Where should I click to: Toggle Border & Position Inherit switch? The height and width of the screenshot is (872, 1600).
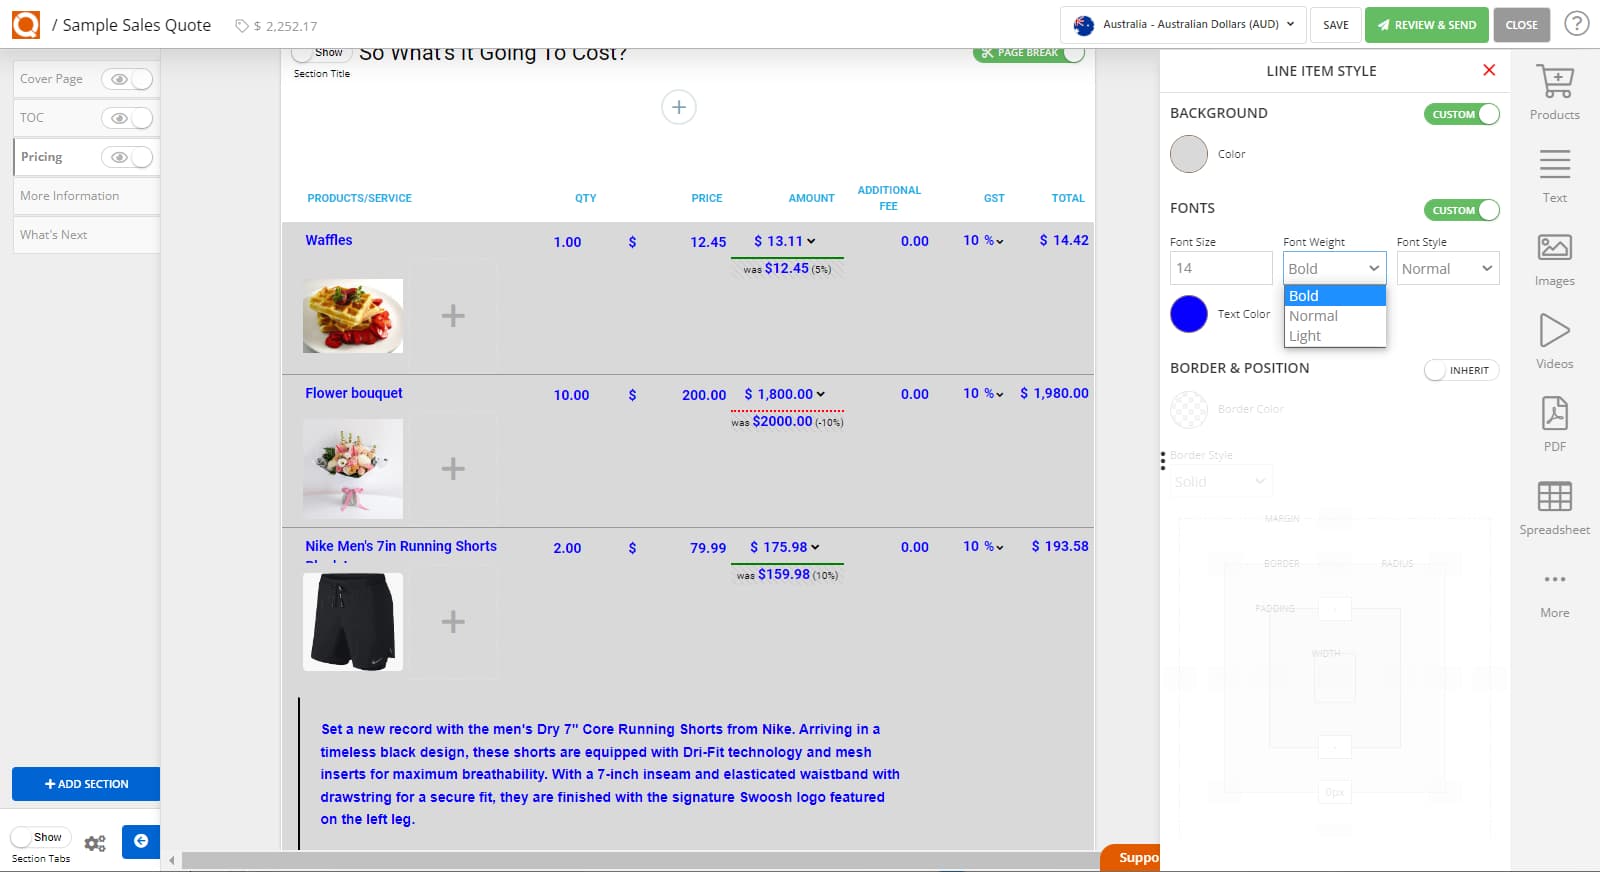tap(1462, 370)
